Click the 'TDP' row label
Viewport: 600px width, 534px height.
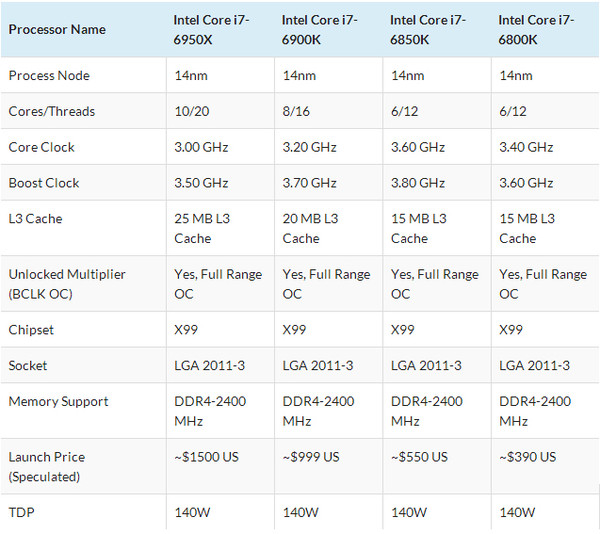tap(21, 512)
